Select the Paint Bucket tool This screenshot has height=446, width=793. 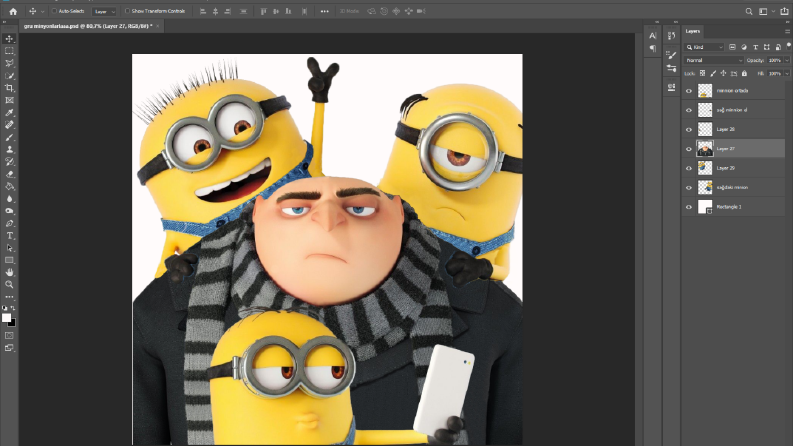9,186
